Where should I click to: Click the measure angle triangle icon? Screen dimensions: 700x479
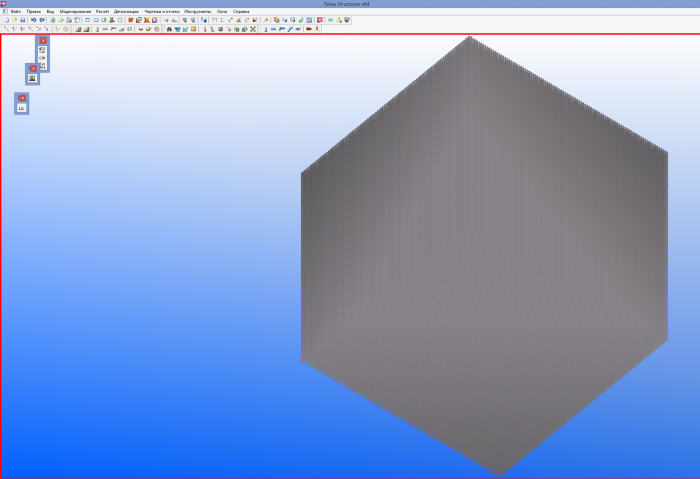tap(238, 20)
